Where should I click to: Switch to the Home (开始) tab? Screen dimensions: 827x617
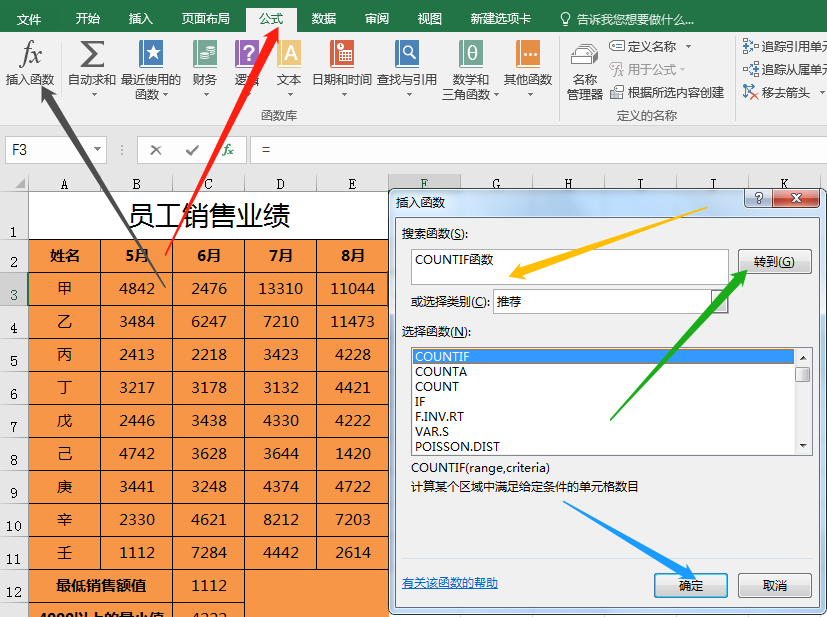pos(87,19)
